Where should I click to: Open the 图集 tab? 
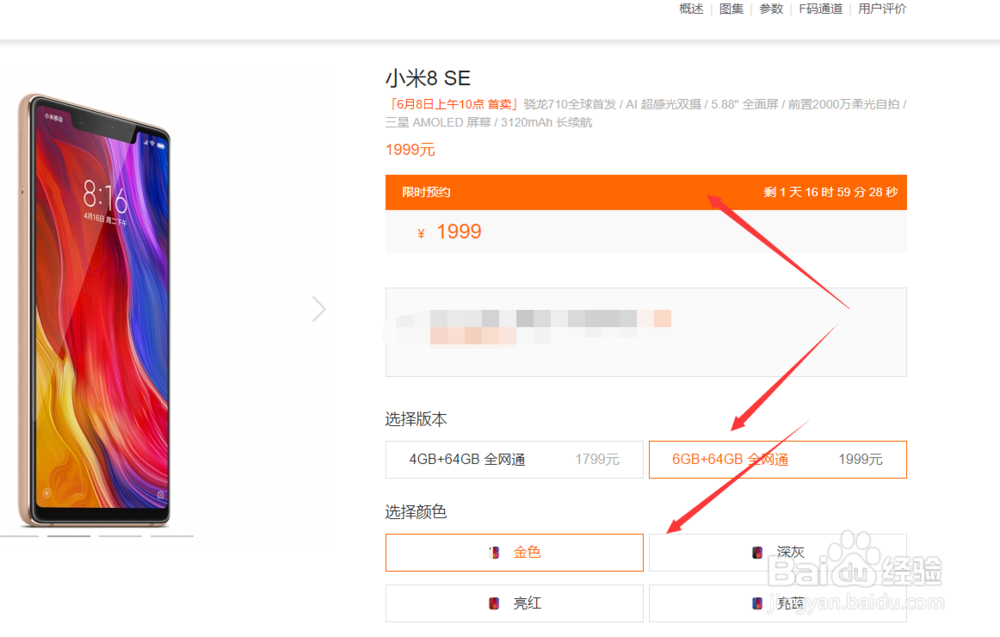731,9
